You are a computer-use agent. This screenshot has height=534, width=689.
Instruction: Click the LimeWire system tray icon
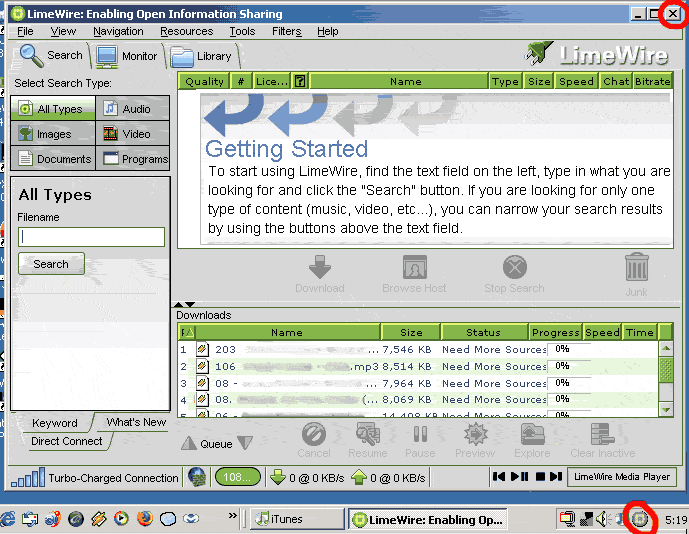click(640, 519)
